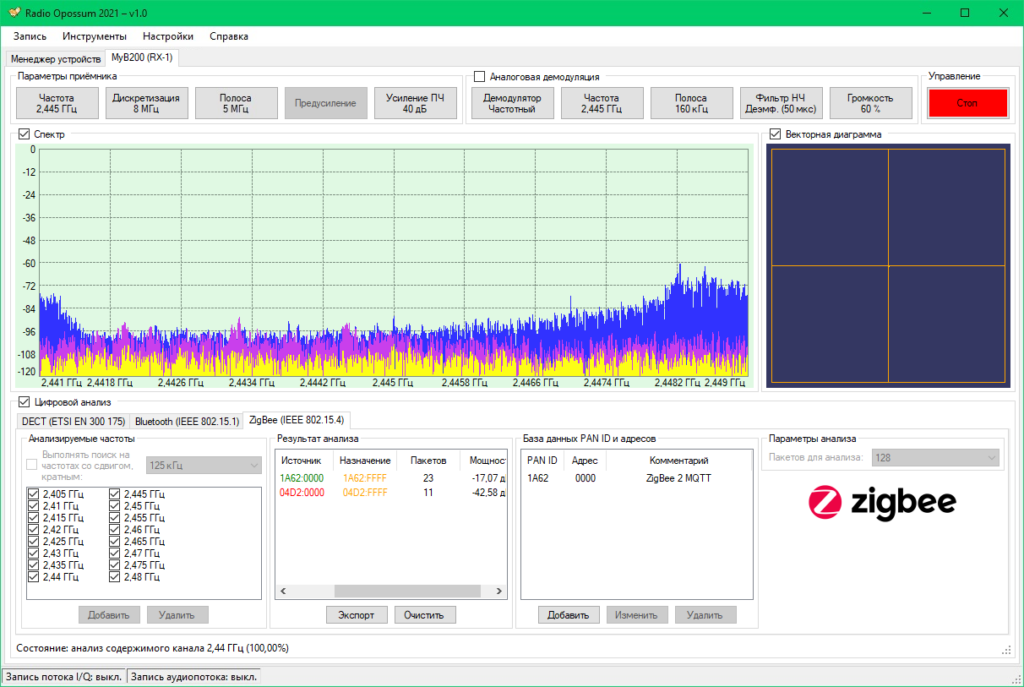1024x687 pixels.
Task: Toggle the Спектр checkbox
Action: point(24,134)
